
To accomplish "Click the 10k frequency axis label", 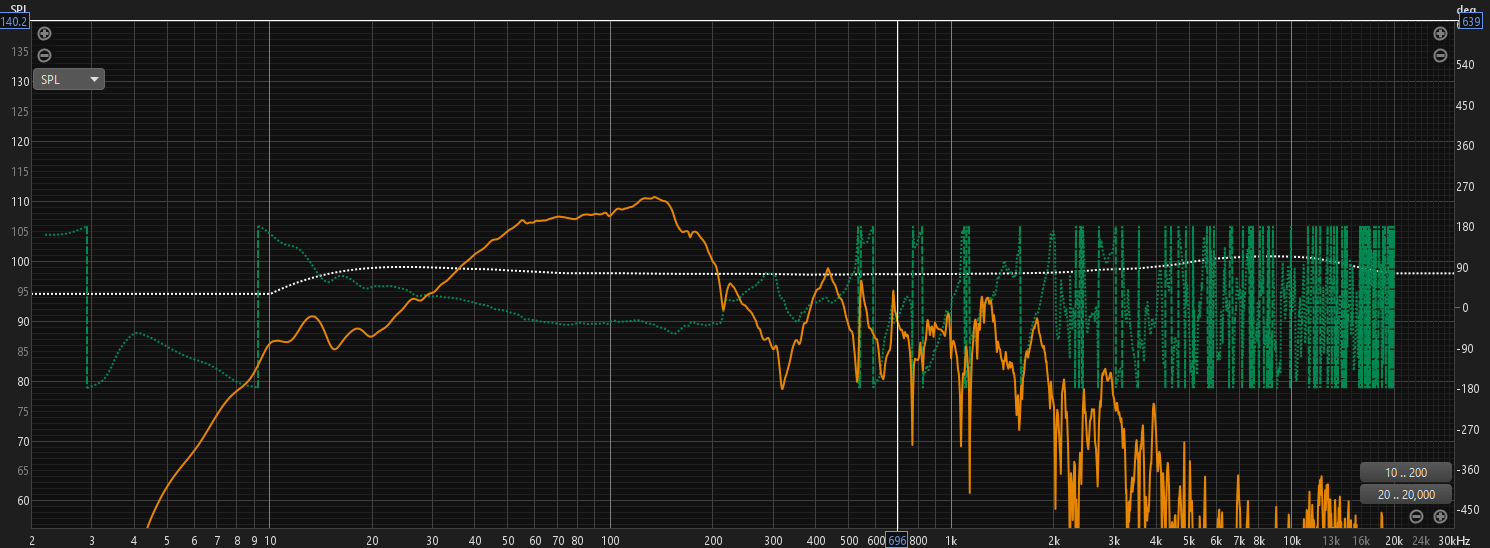I will [1292, 540].
